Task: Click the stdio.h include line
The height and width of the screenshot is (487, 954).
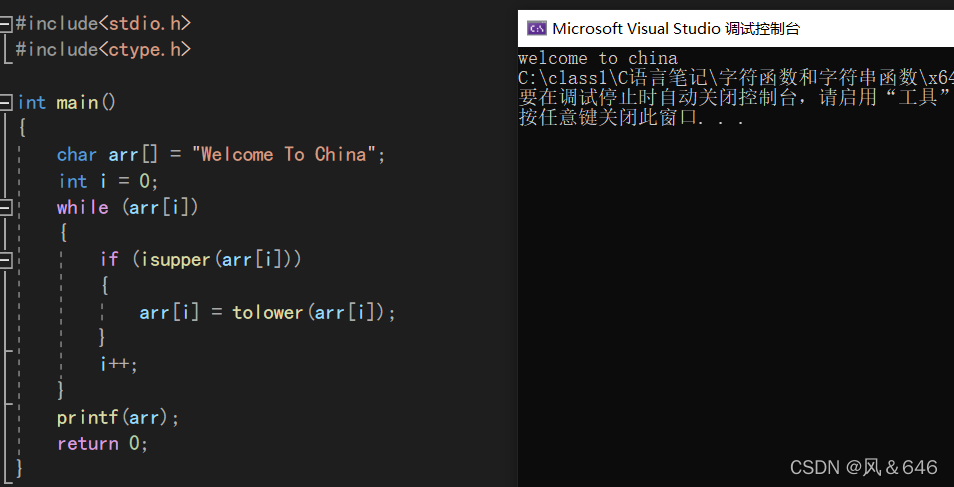Action: 103,22
